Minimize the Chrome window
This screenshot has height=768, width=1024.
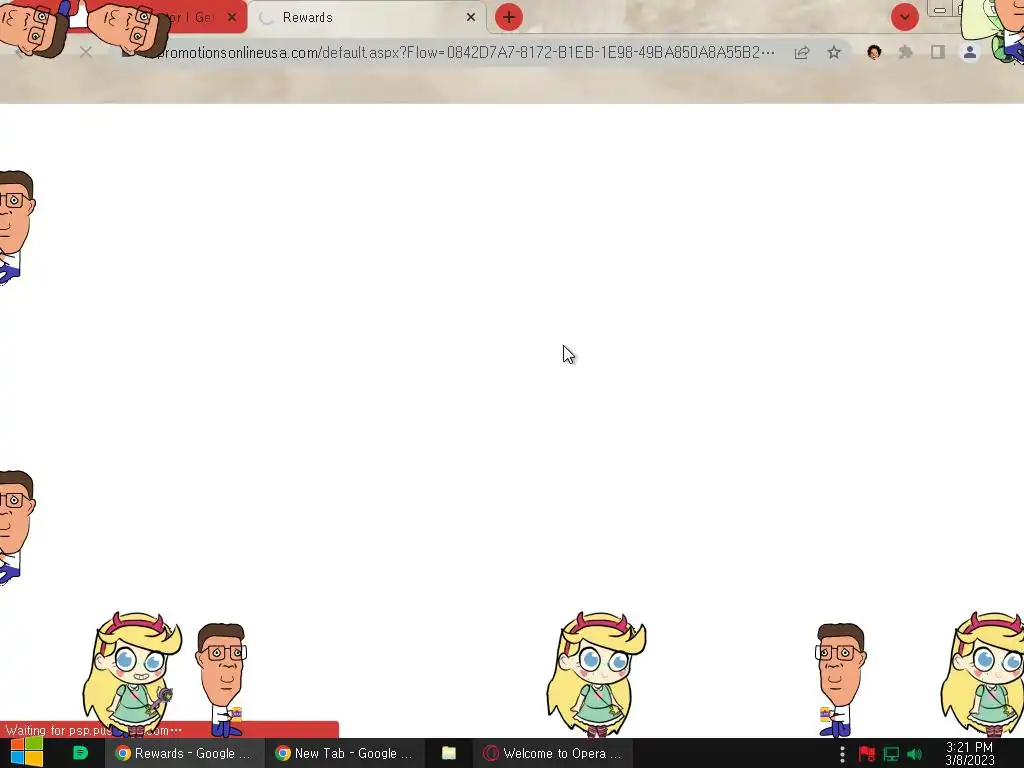click(x=940, y=10)
